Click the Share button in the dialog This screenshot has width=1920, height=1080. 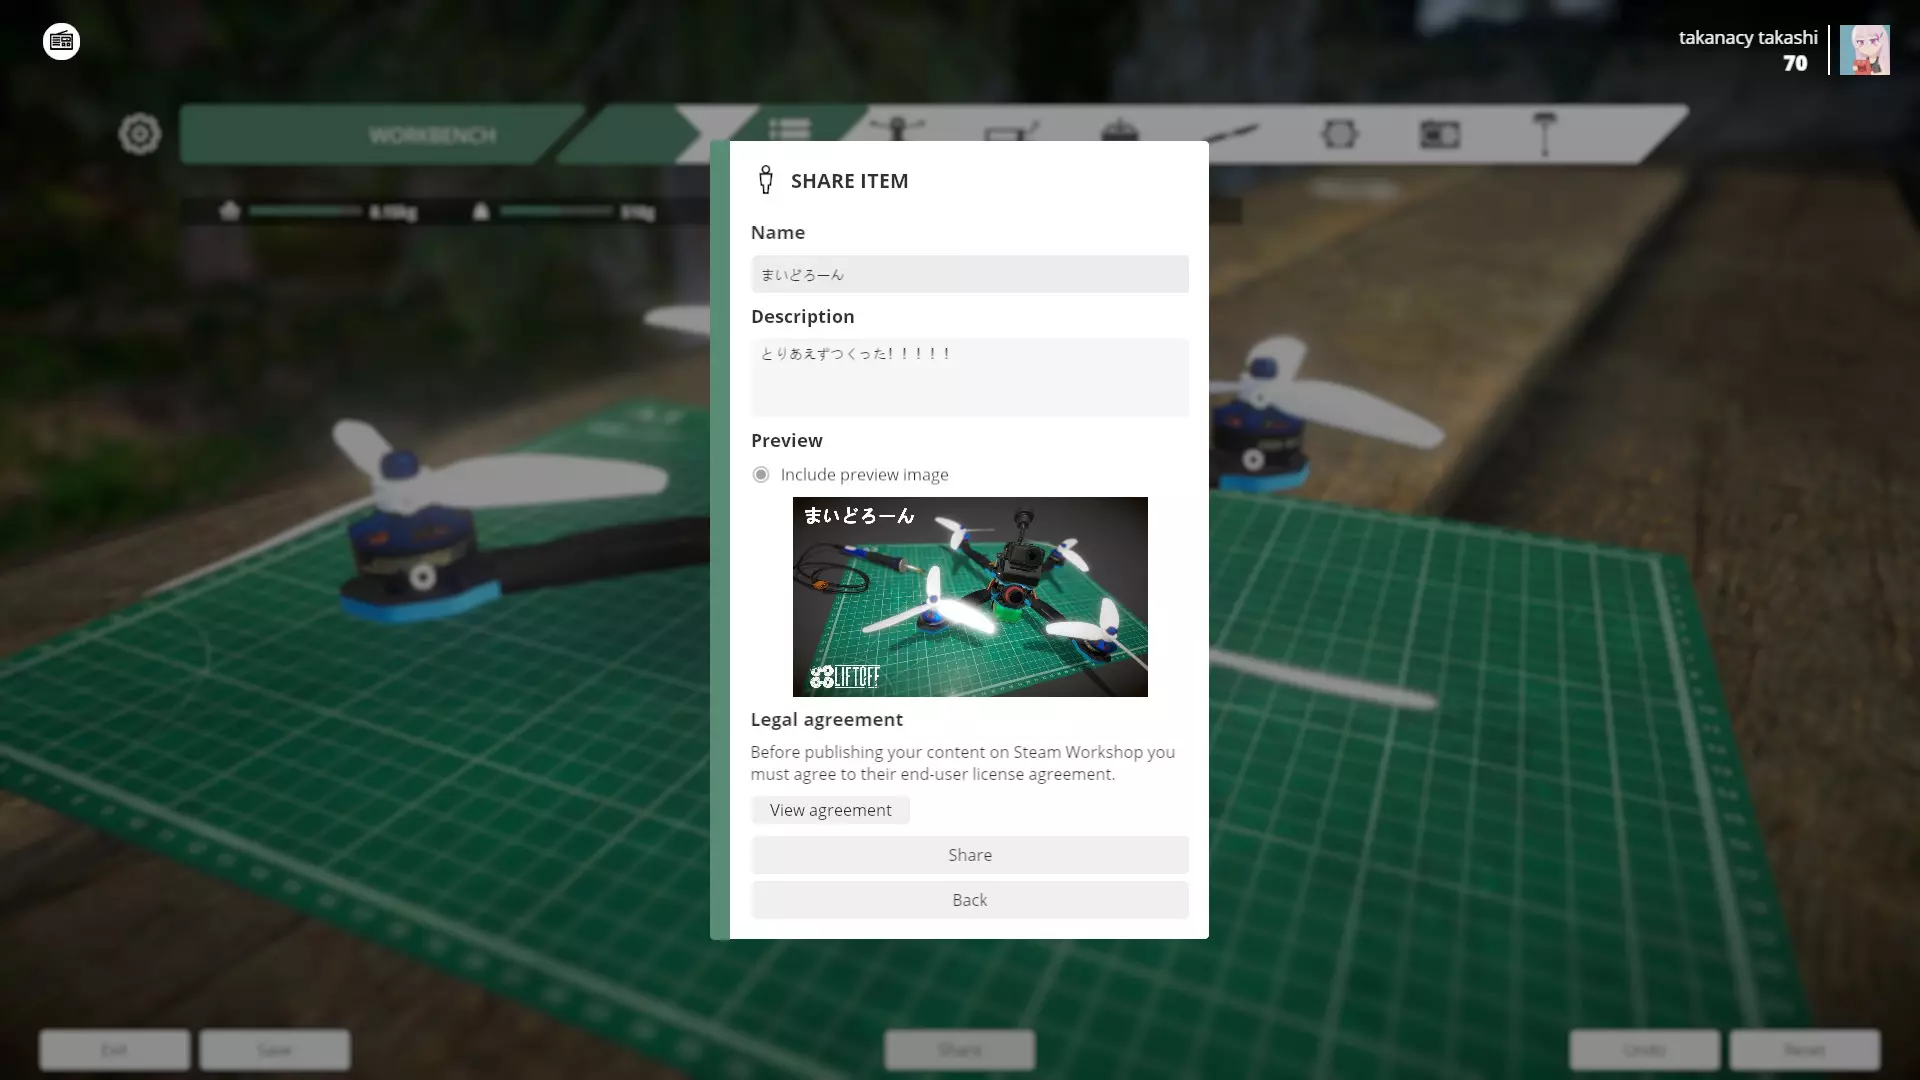(x=969, y=855)
